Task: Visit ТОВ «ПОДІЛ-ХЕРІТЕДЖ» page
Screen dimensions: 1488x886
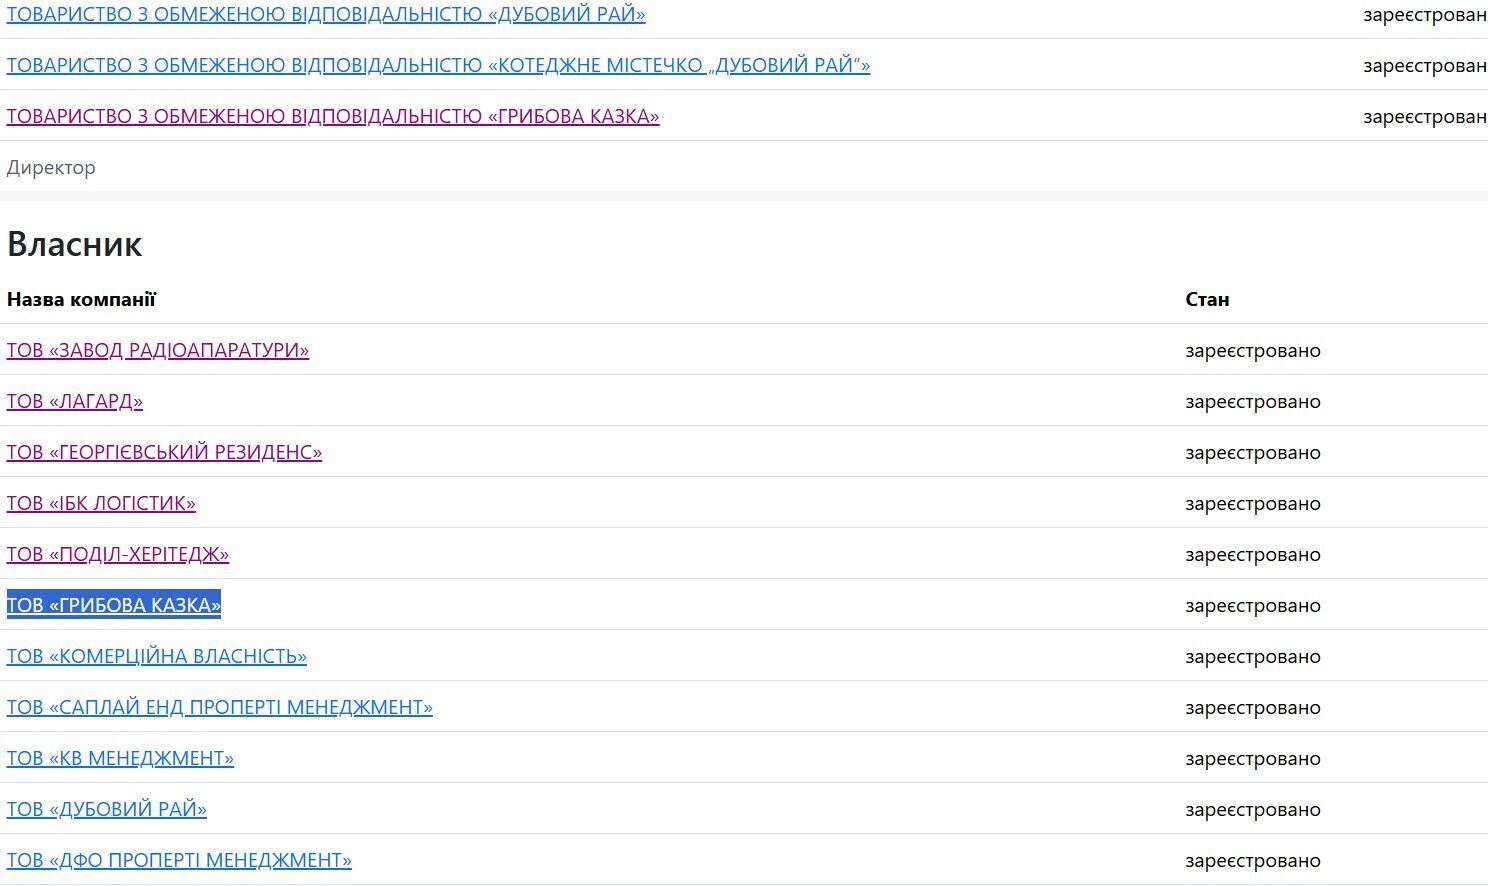Action: point(118,554)
